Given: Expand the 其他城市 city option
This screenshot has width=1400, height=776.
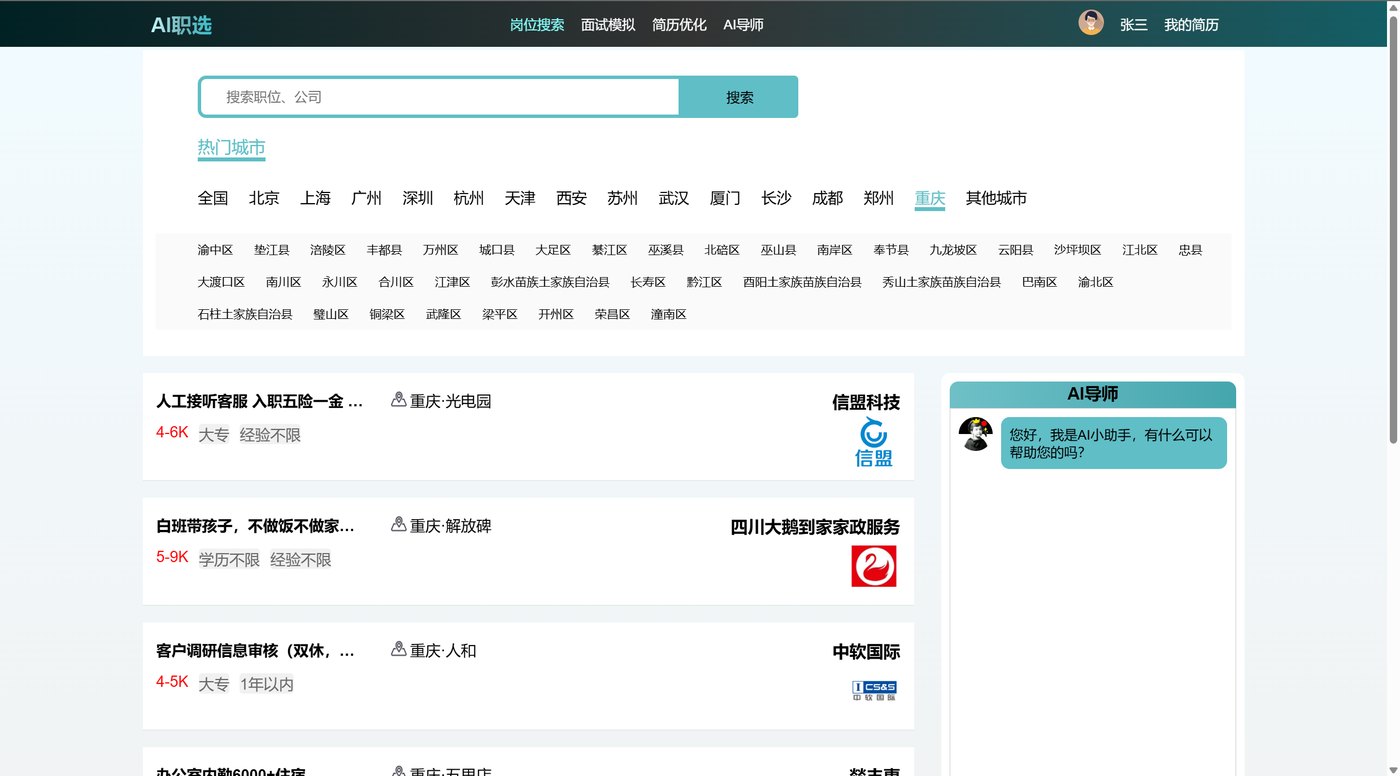Looking at the screenshot, I should [996, 198].
